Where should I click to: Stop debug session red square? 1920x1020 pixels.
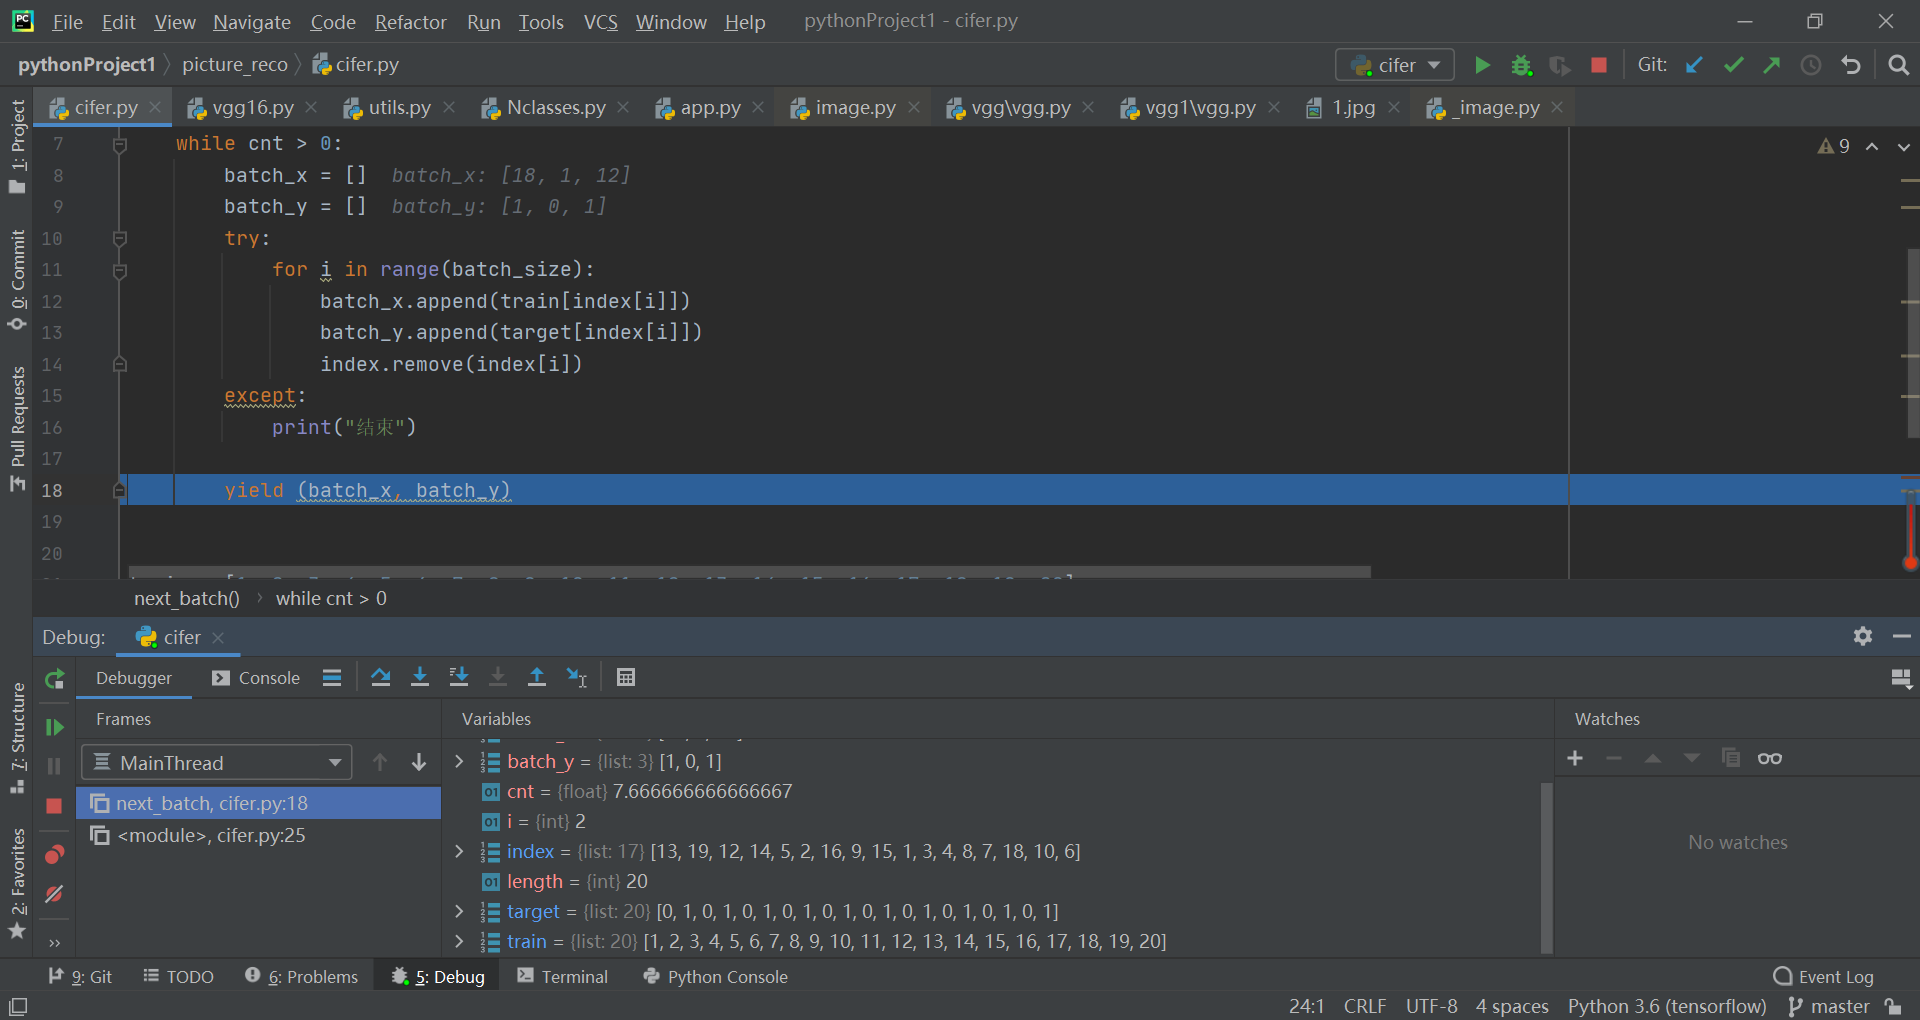[x=54, y=806]
